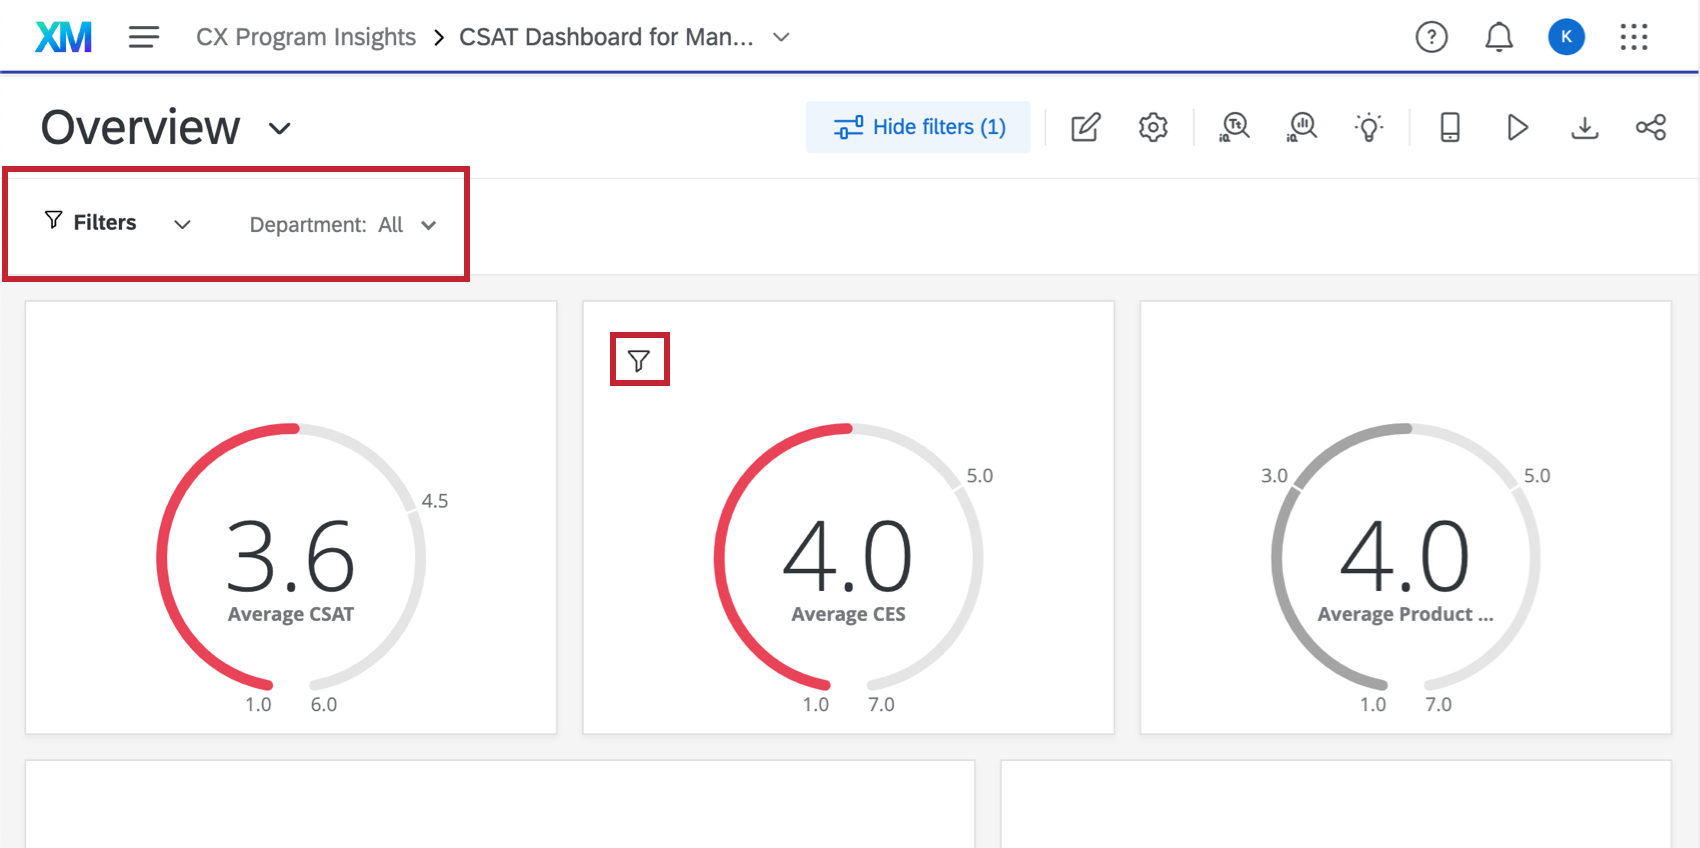The image size is (1700, 848).
Task: Click CSAT Dashboard for Man... breadcrumb
Action: tap(606, 37)
